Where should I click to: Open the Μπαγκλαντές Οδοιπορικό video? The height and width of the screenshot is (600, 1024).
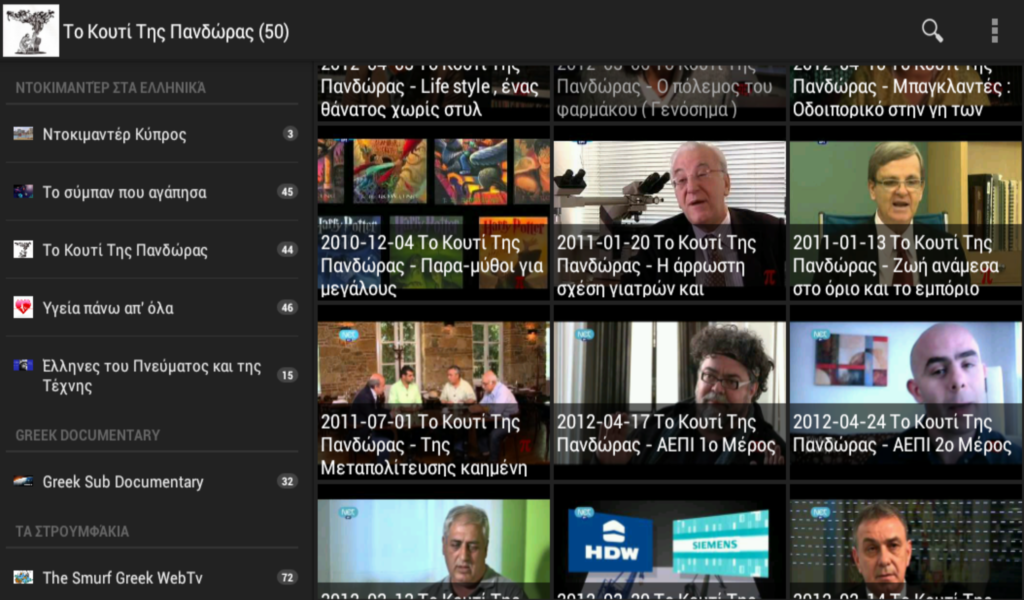coord(905,92)
